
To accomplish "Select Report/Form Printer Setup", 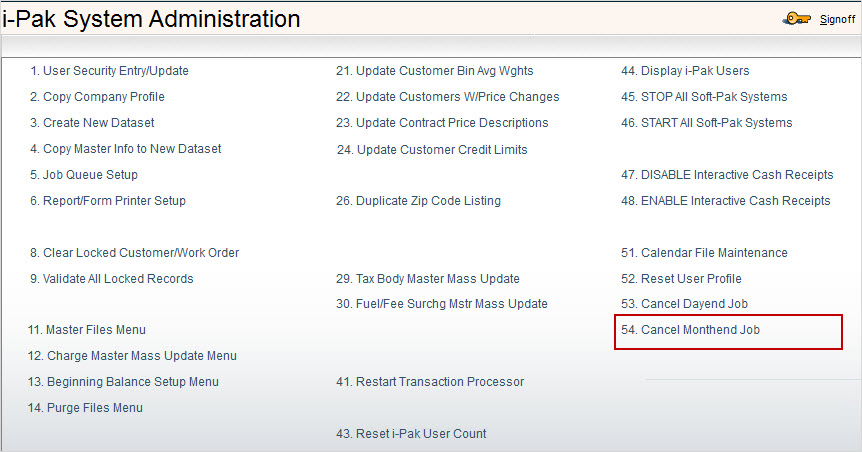I will (x=108, y=201).
